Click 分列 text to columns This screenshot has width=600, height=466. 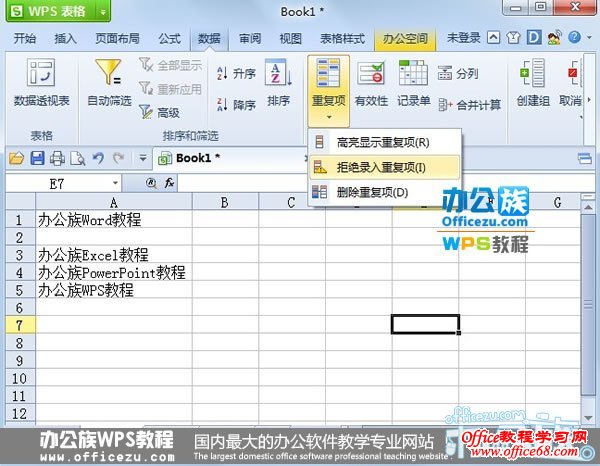pos(458,73)
